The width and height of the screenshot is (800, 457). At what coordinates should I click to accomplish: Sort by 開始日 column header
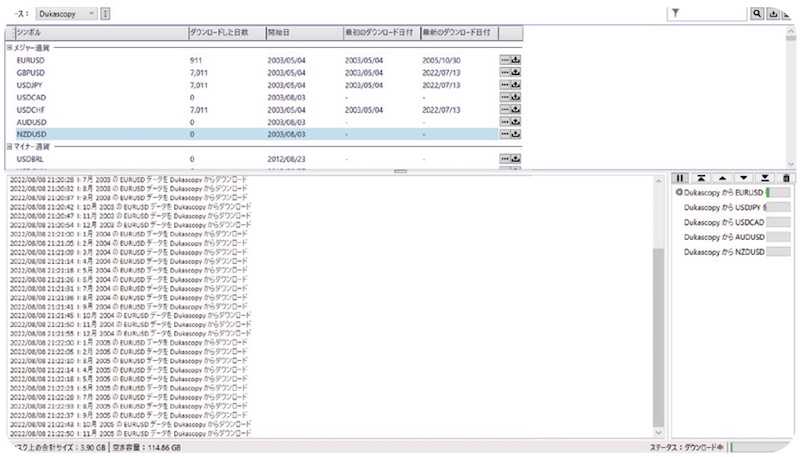tap(301, 34)
